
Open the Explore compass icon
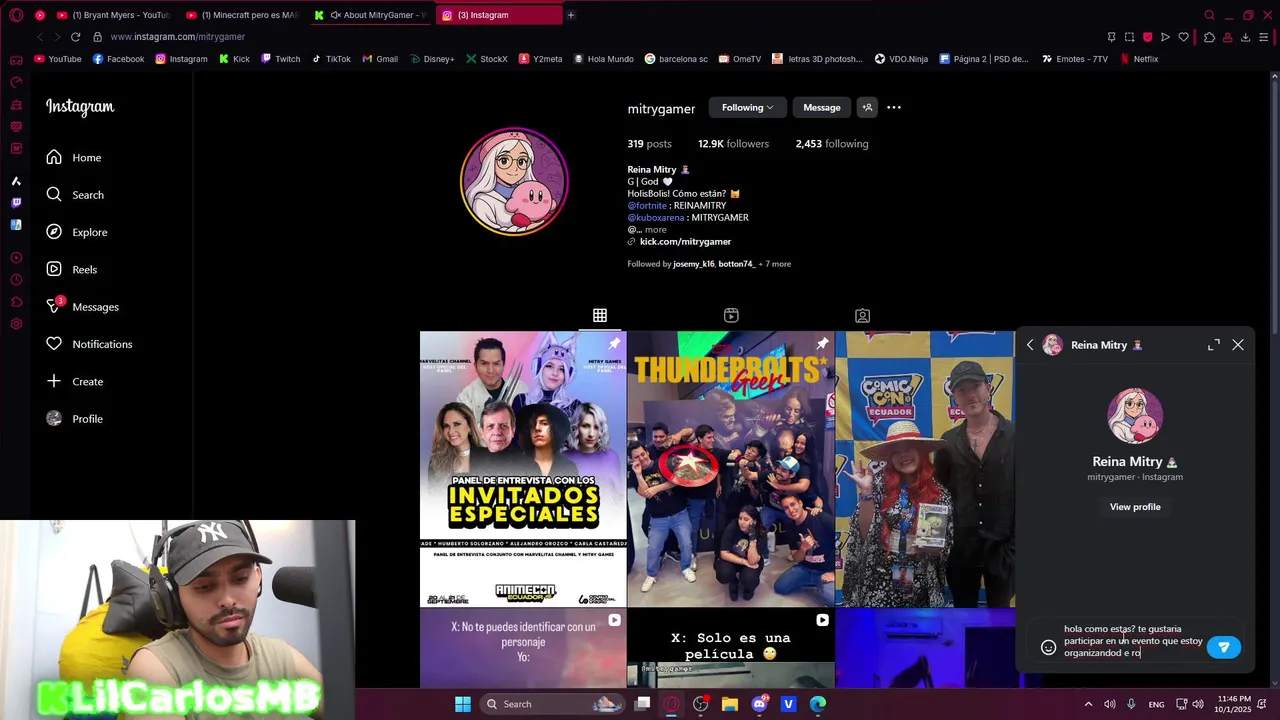(x=54, y=232)
